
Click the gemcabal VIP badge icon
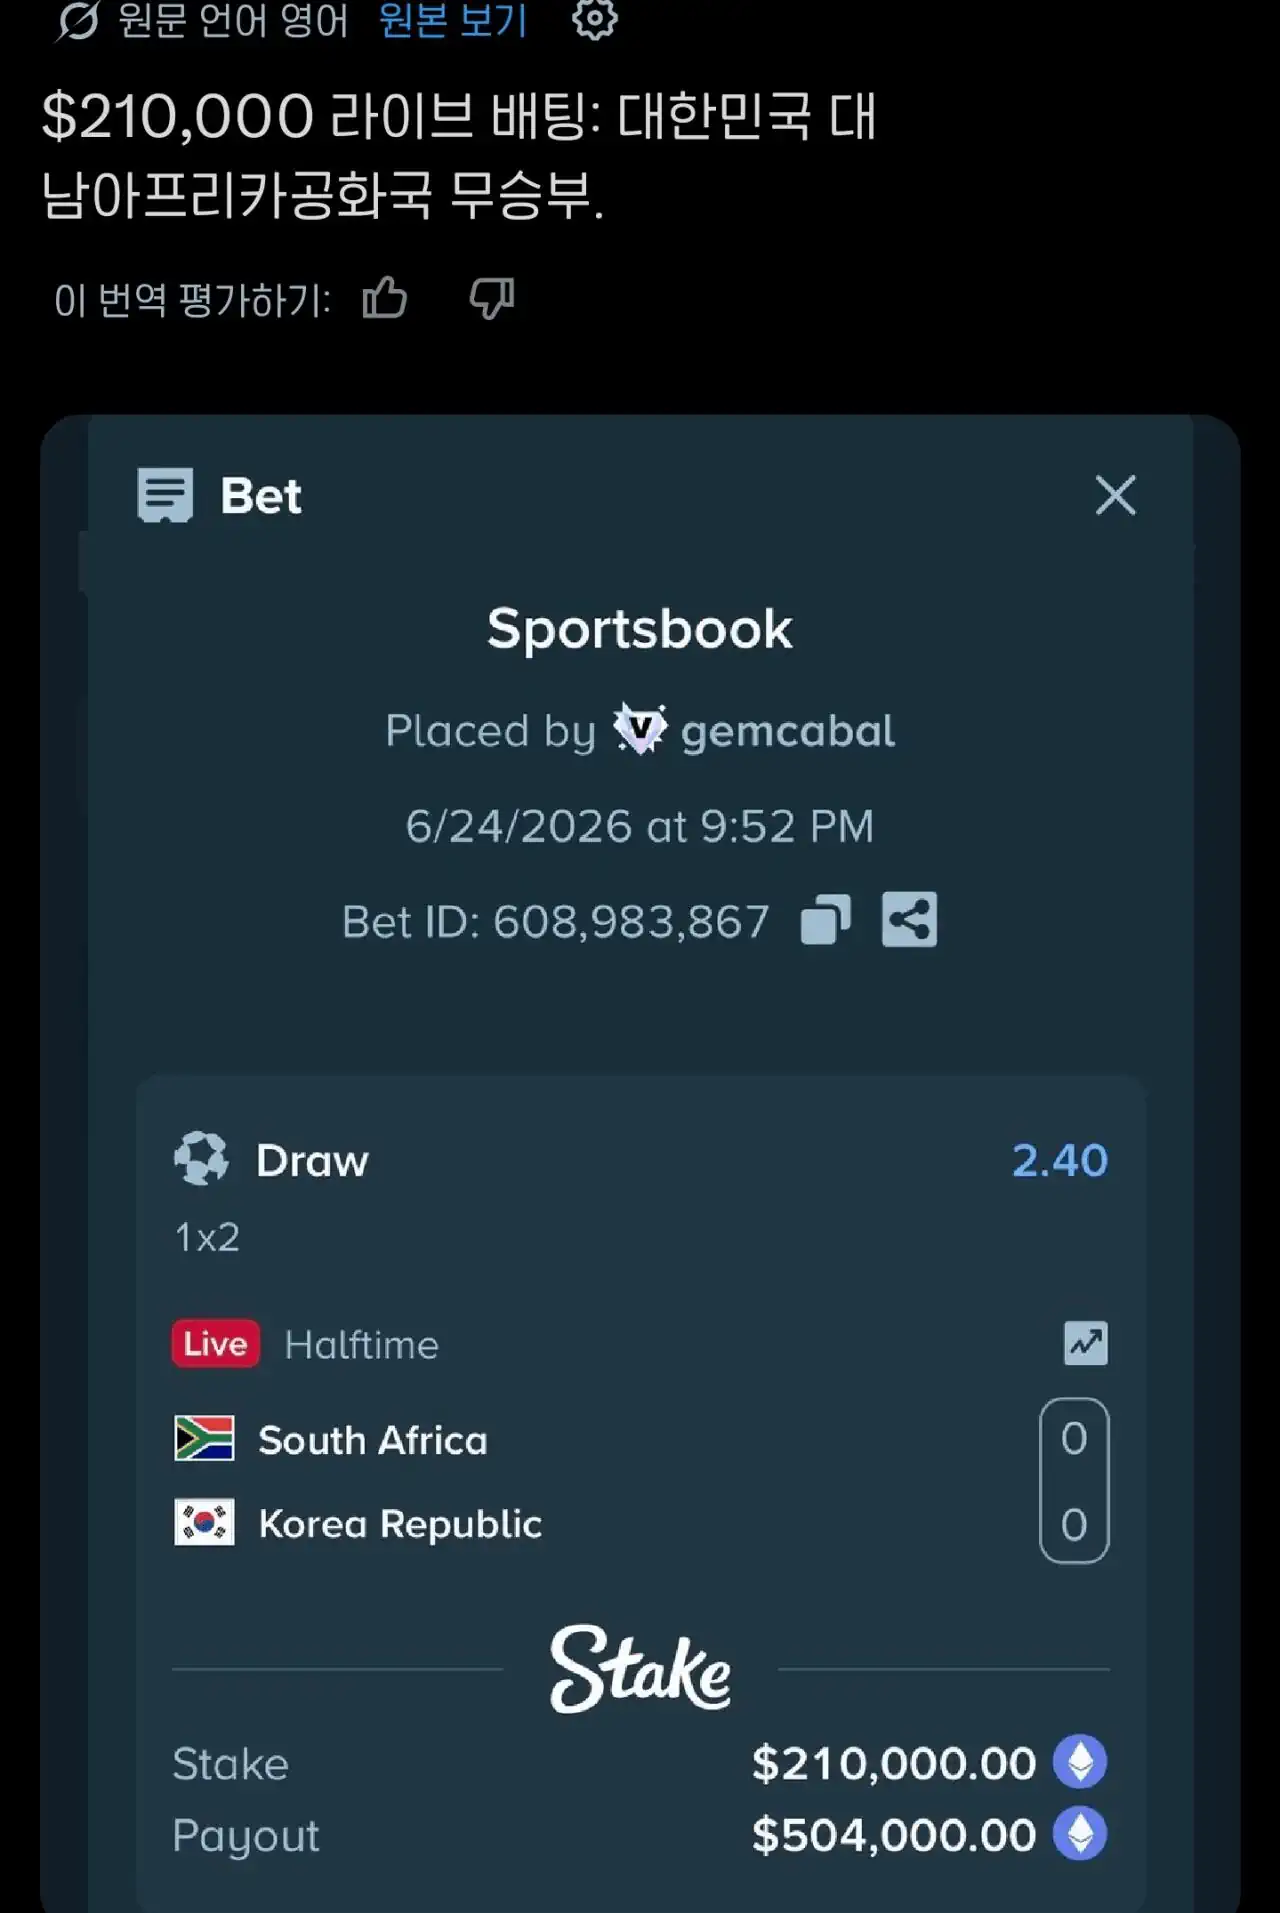640,729
